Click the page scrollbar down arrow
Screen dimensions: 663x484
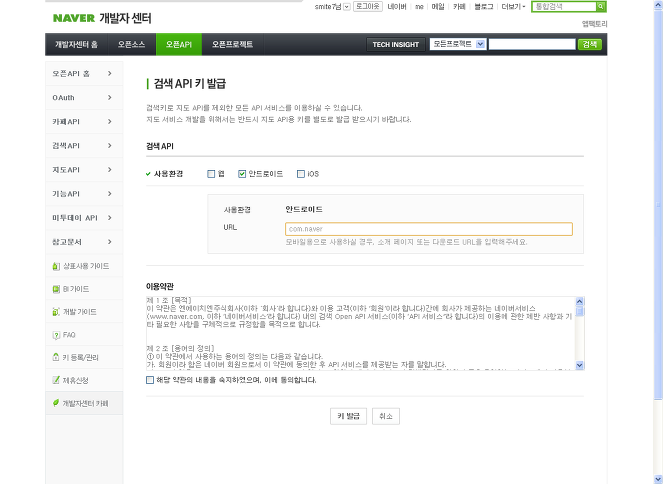pyautogui.click(x=658, y=479)
